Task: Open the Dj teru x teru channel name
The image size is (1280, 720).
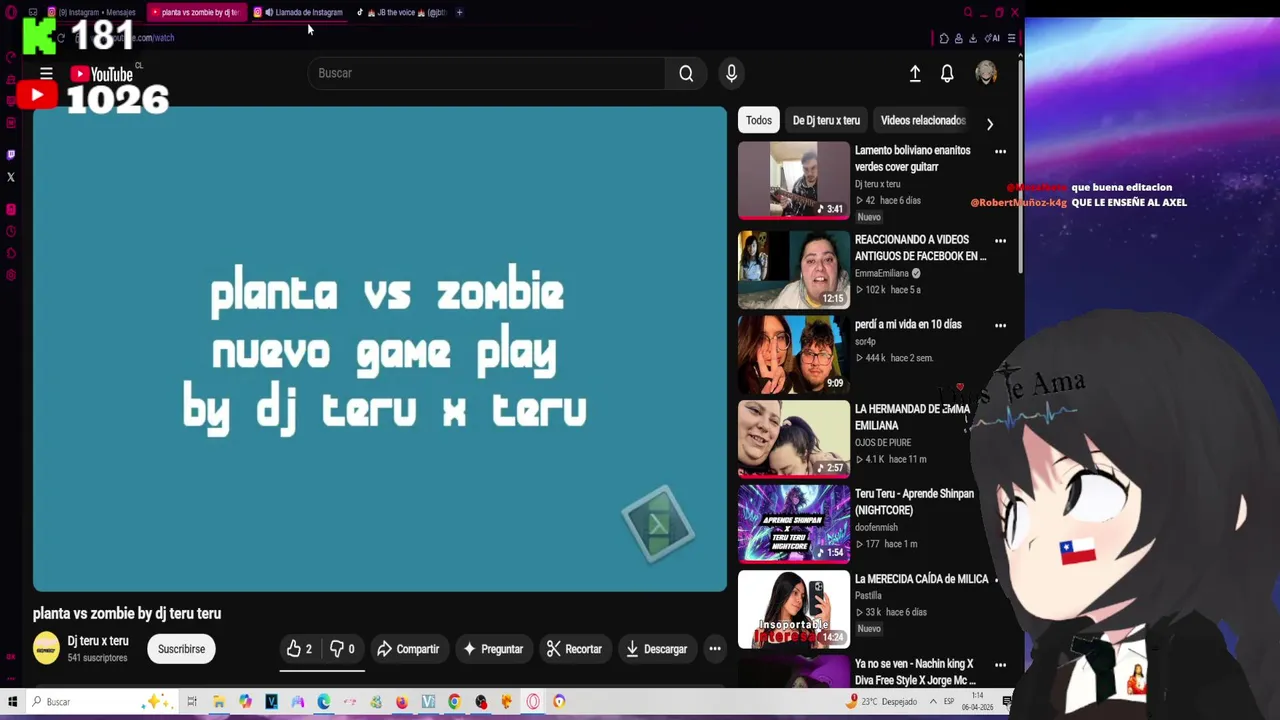Action: click(x=98, y=641)
